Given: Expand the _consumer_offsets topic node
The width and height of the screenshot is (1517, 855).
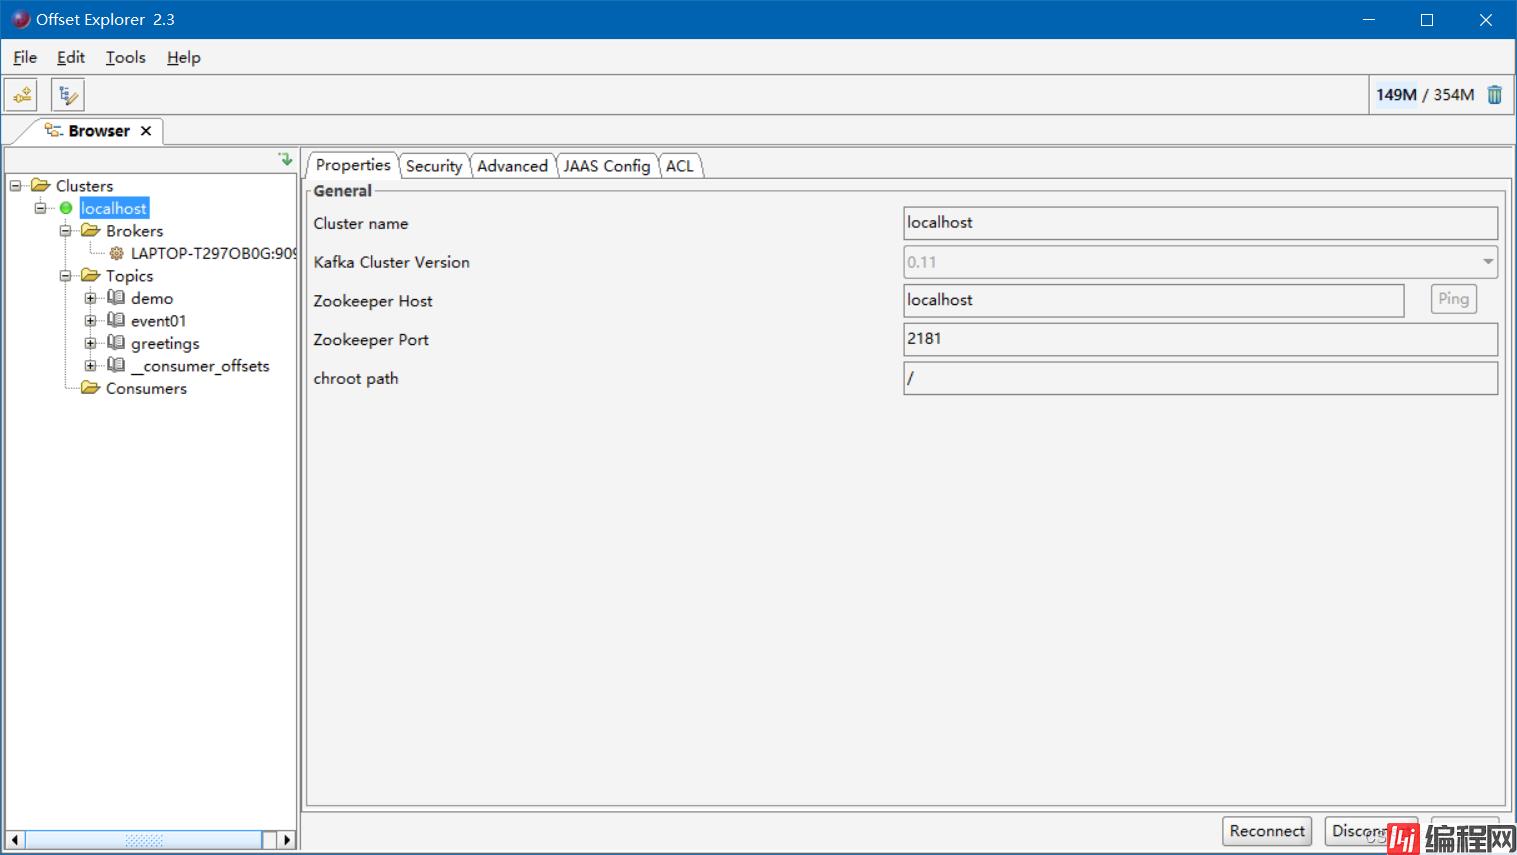Looking at the screenshot, I should (91, 365).
